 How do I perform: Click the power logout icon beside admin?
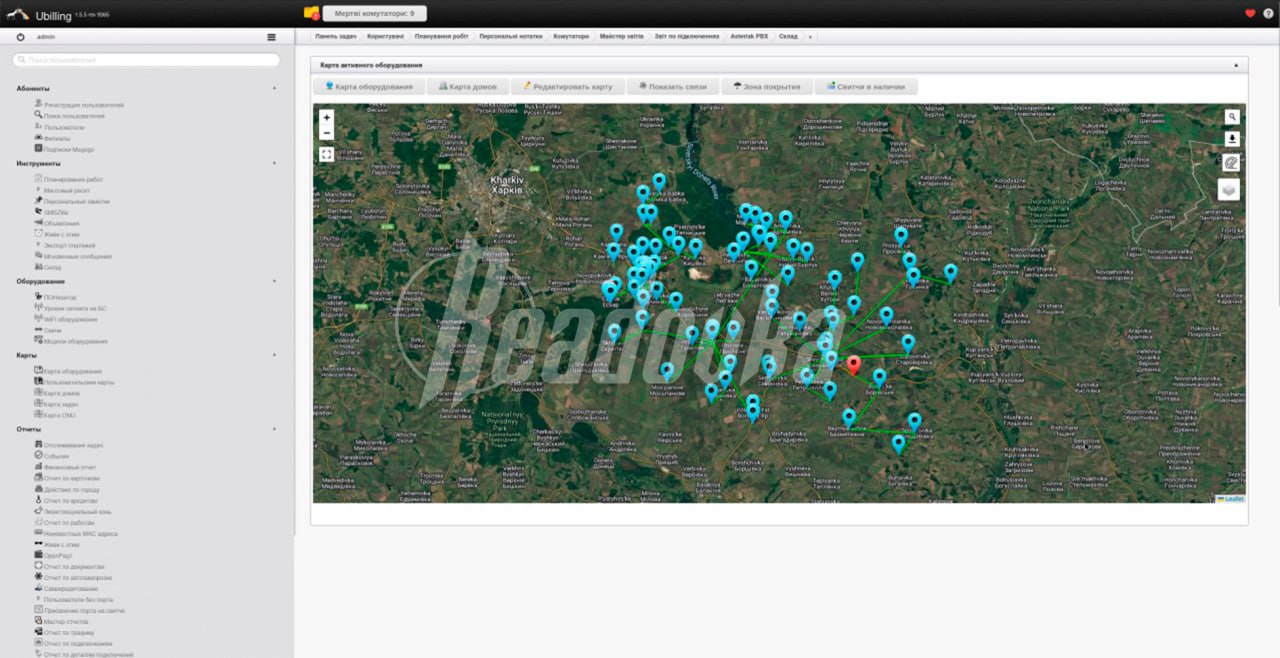(21, 37)
